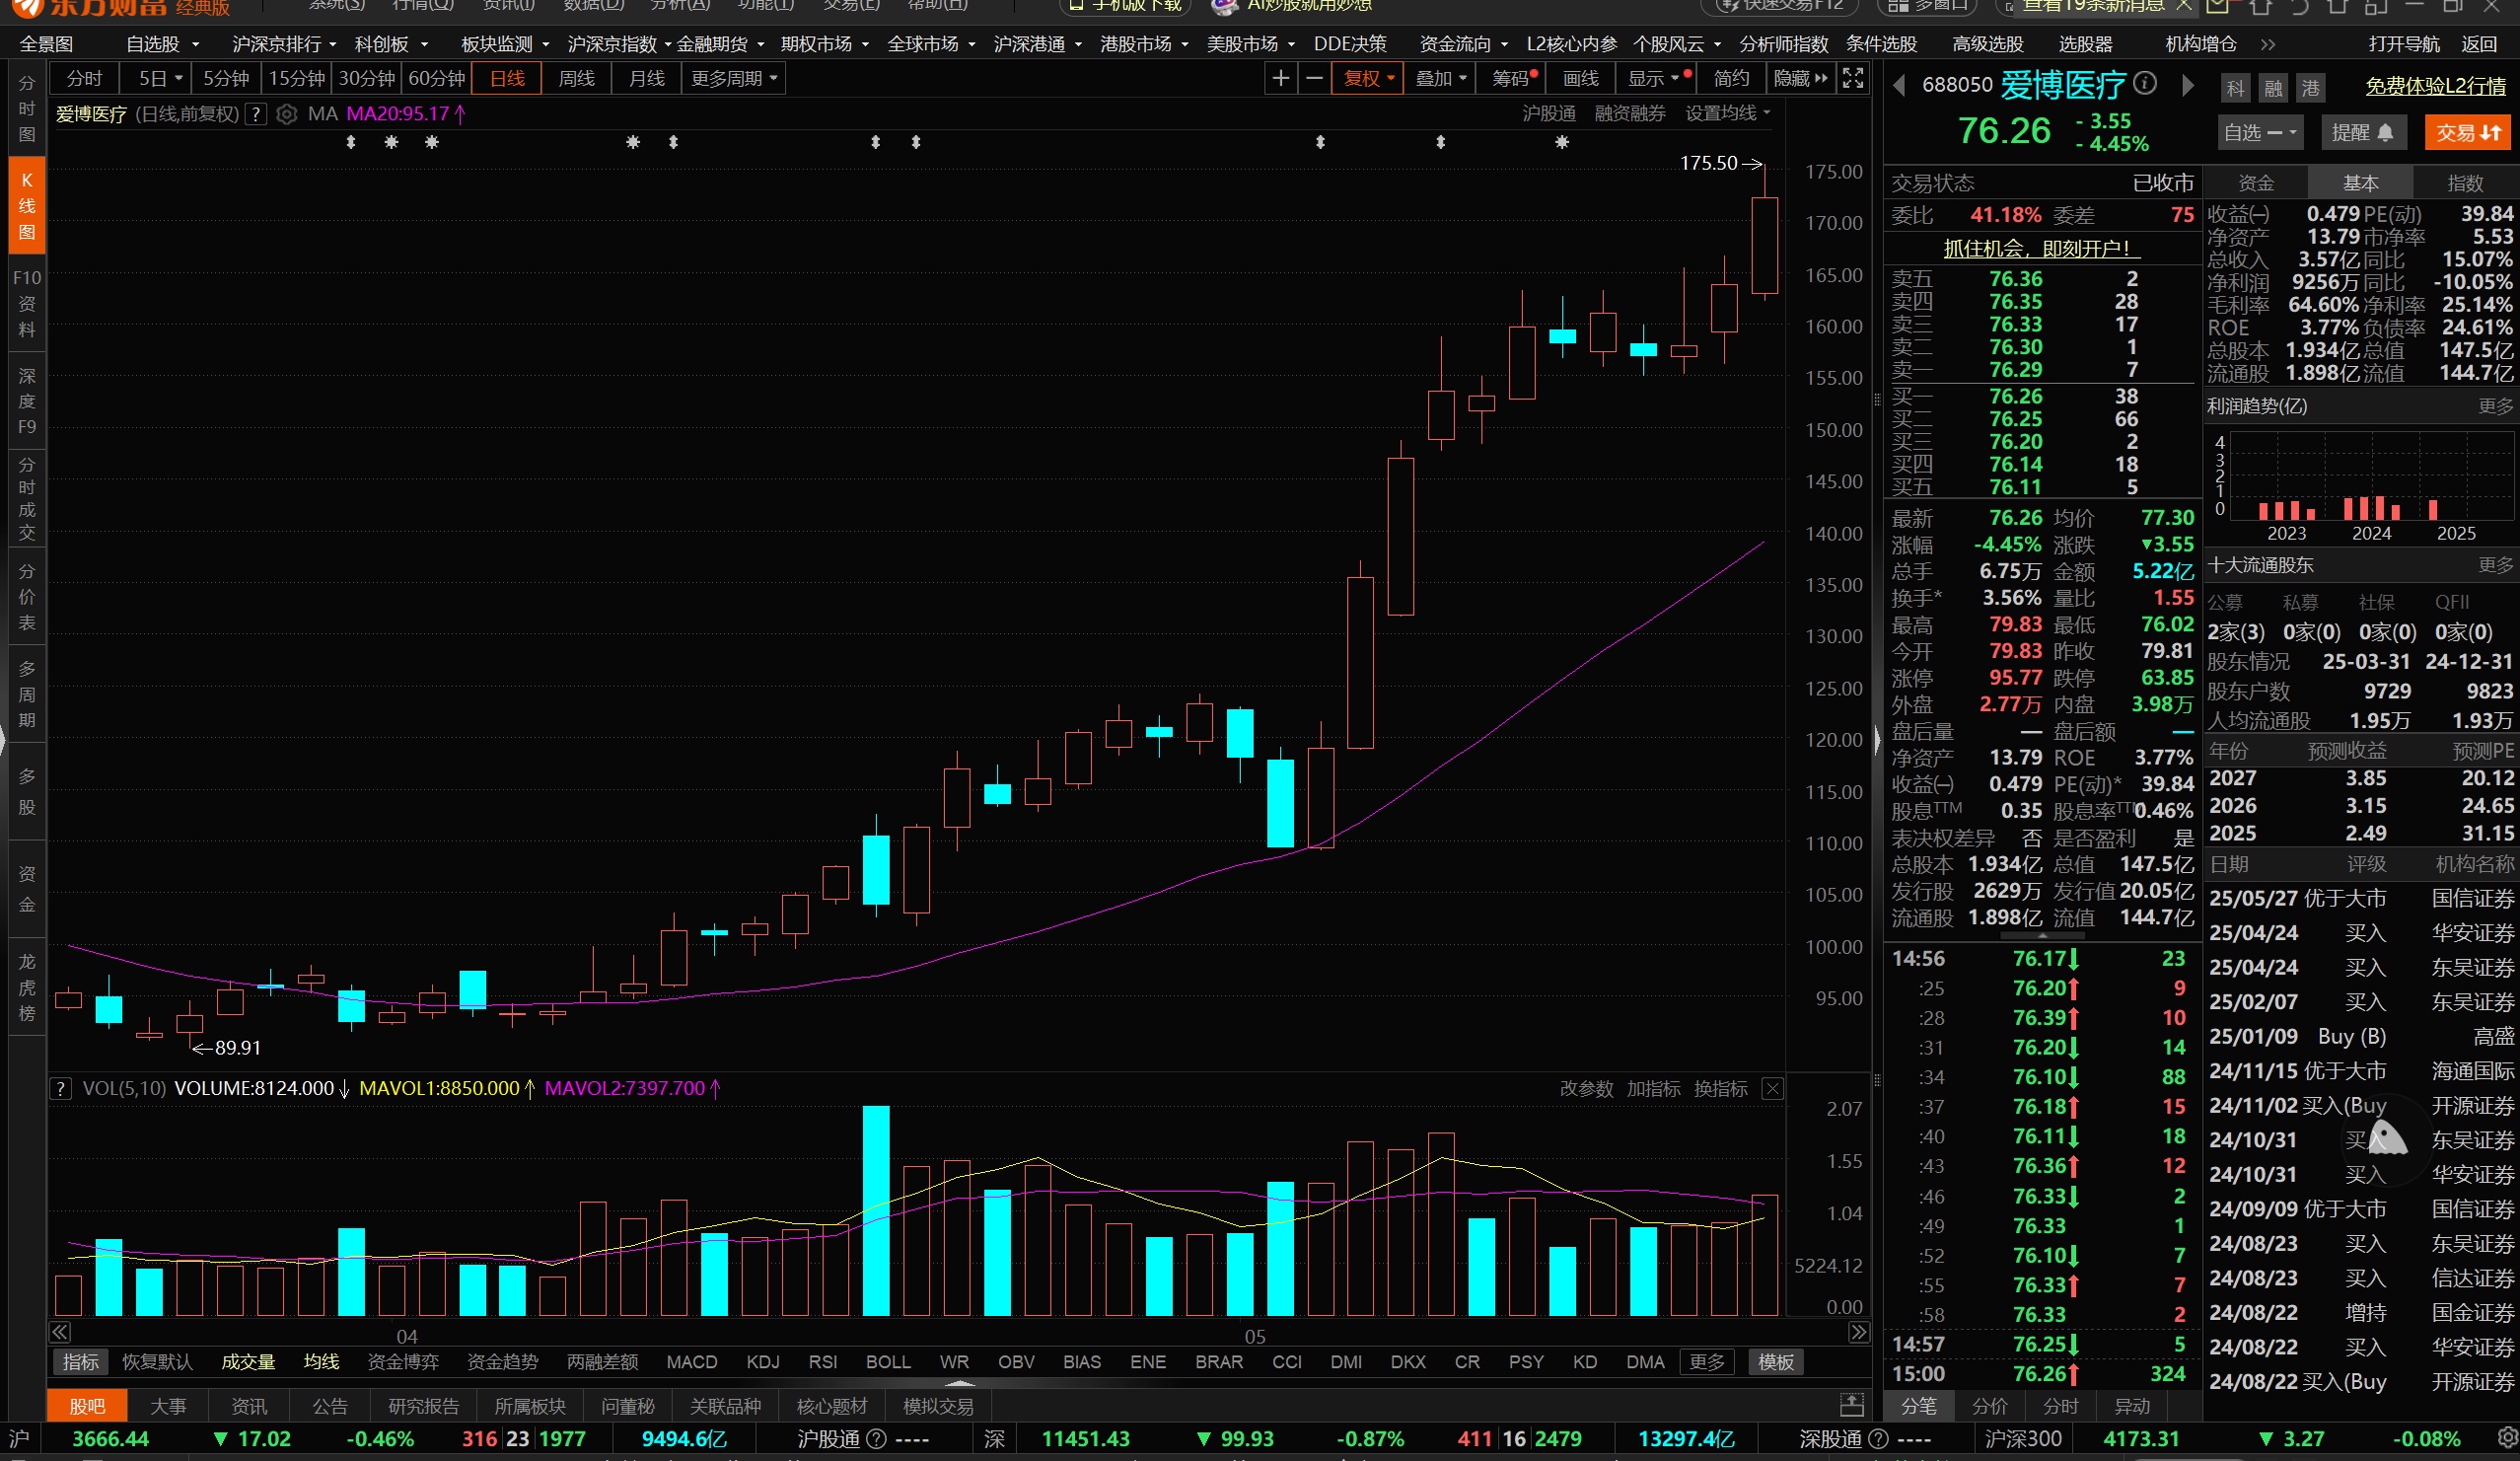The height and width of the screenshot is (1461, 2520).
Task: Open 深股通 help question mark in status bar
Action: pos(1878,1438)
